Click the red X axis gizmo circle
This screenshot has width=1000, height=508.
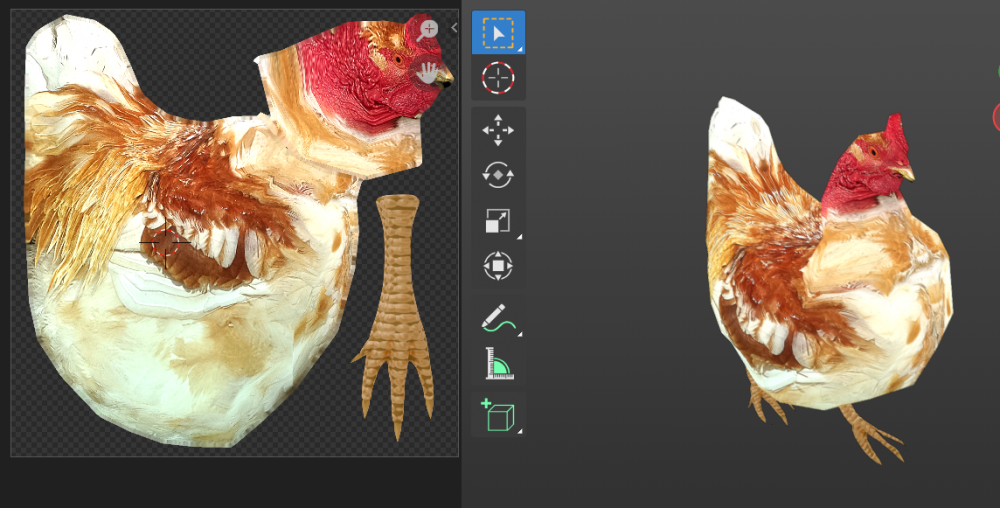[997, 117]
